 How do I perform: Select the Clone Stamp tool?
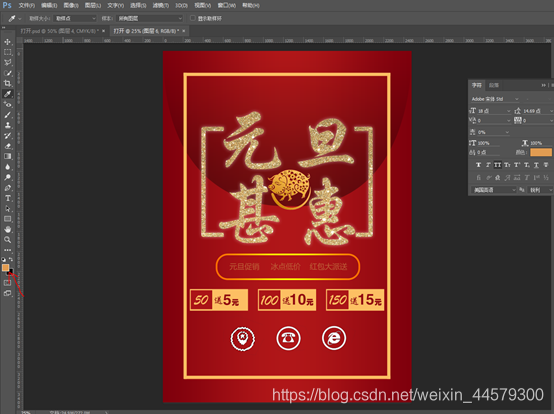(x=7, y=125)
